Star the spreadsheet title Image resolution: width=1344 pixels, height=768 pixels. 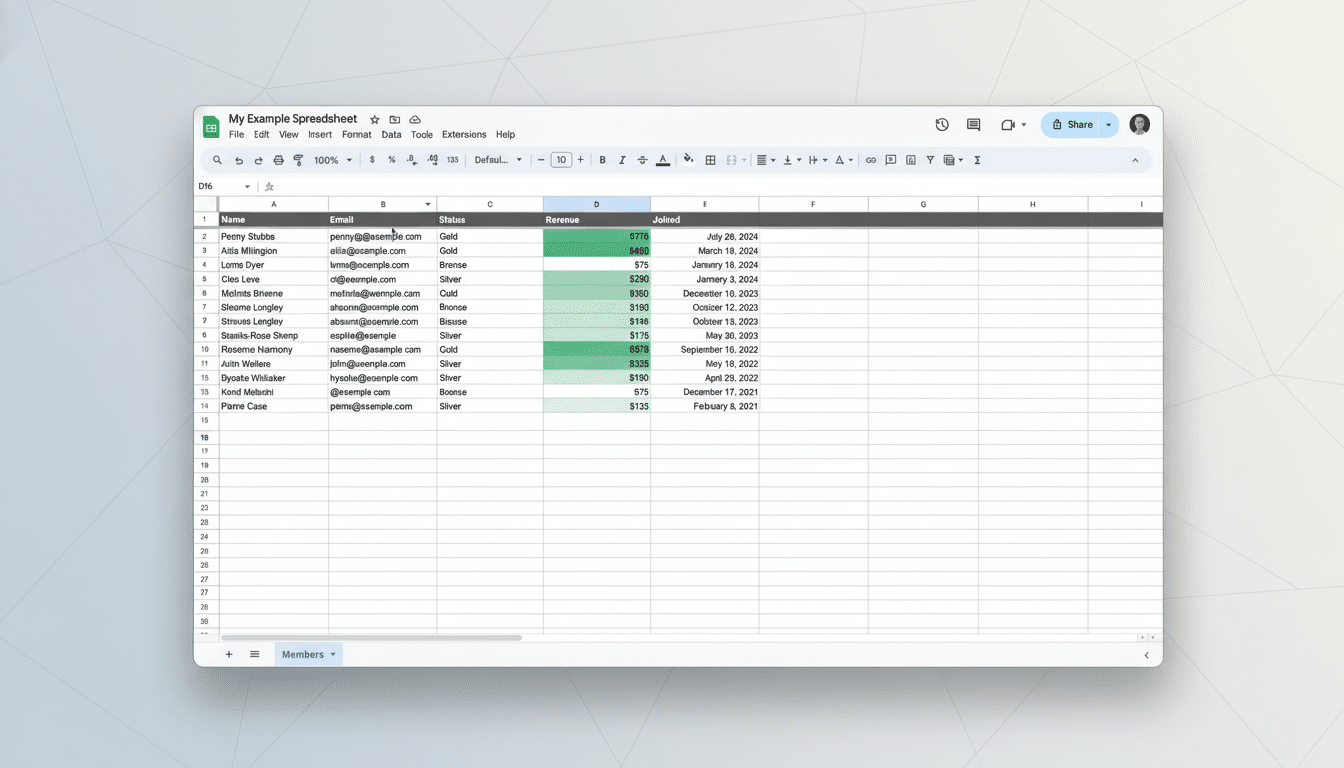click(x=375, y=120)
